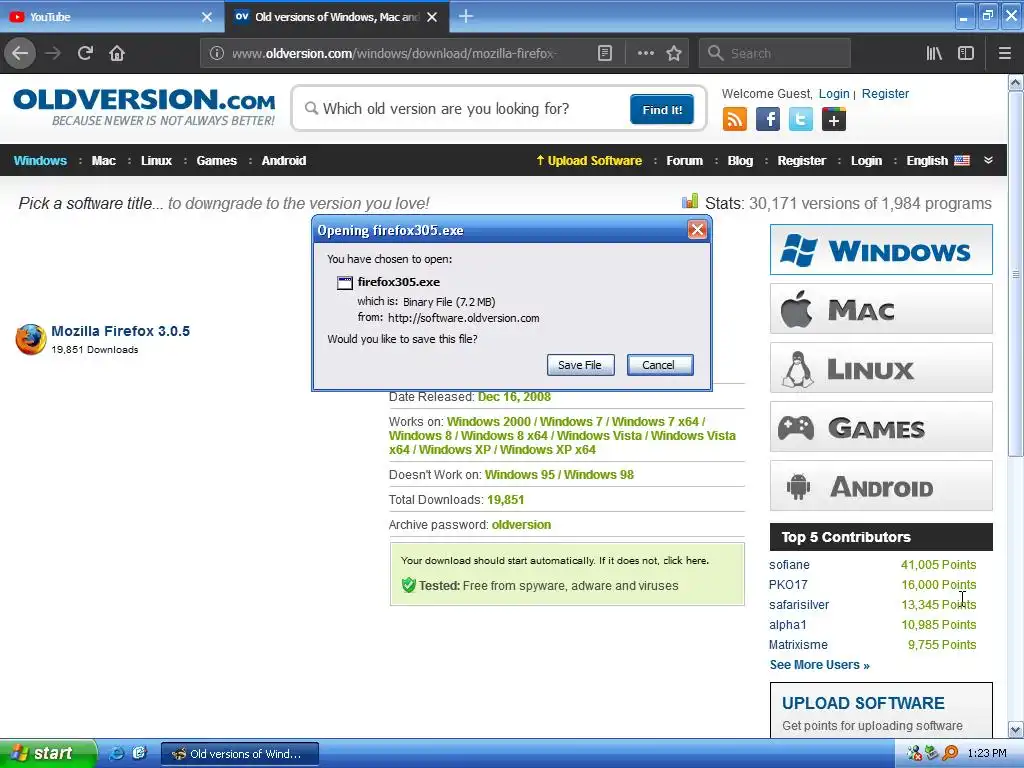Viewport: 1024px width, 768px height.
Task: Open contributor Matrixisme profile
Action: [x=798, y=645]
